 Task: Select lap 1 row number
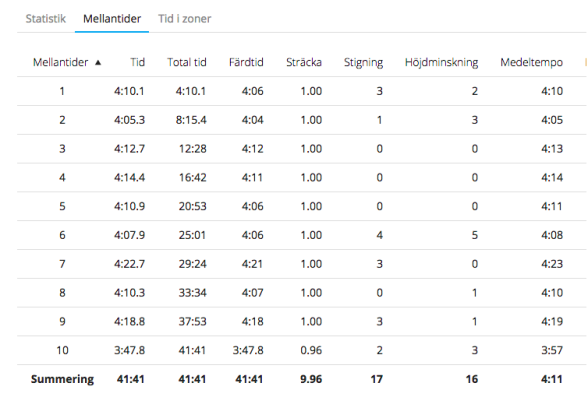click(62, 91)
